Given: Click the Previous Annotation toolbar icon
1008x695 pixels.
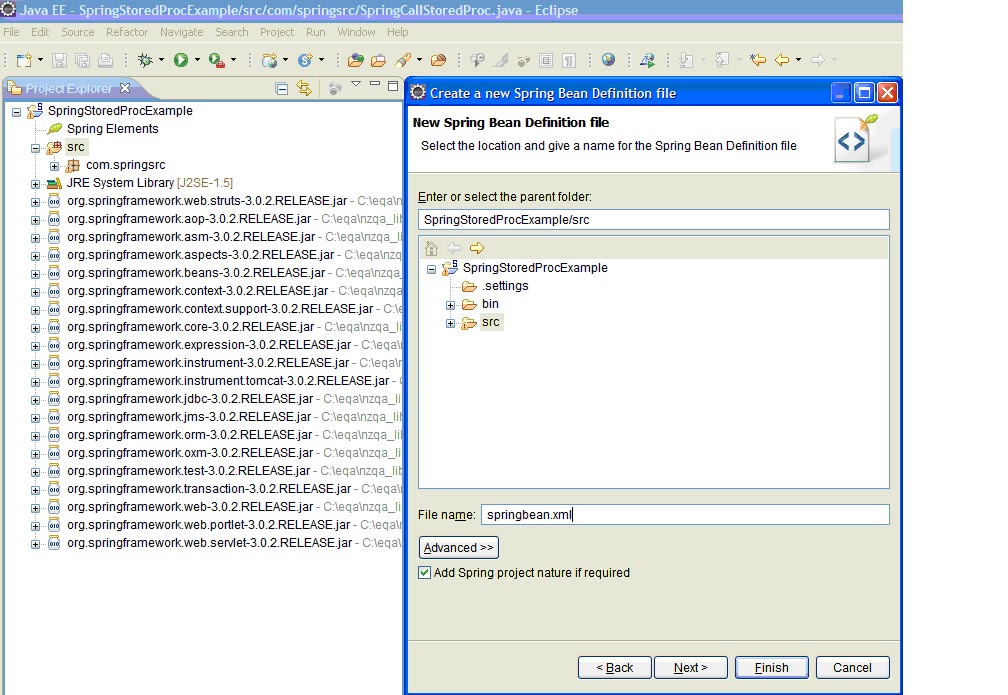Looking at the screenshot, I should [x=722, y=60].
